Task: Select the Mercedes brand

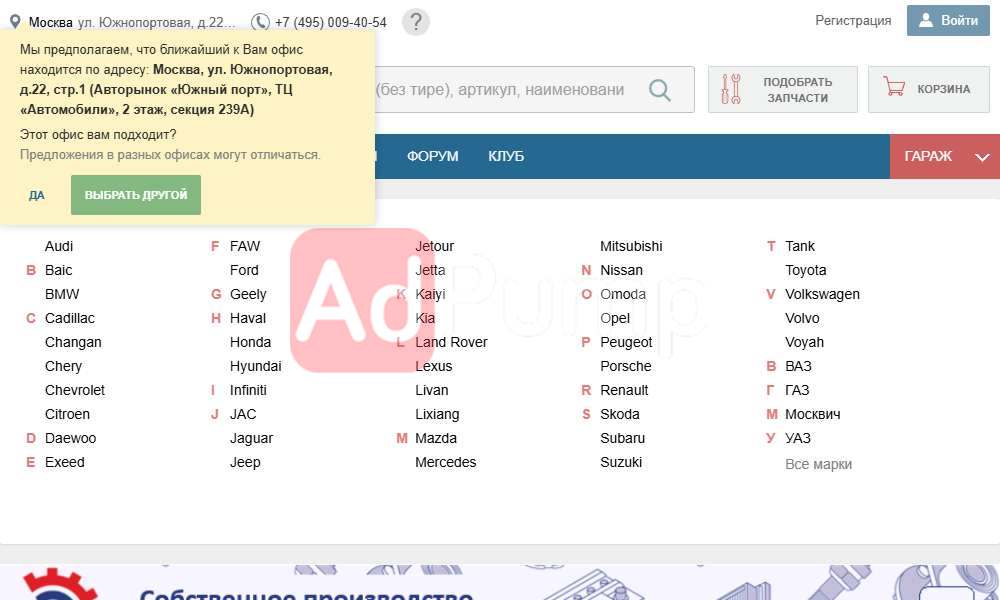Action: (445, 462)
